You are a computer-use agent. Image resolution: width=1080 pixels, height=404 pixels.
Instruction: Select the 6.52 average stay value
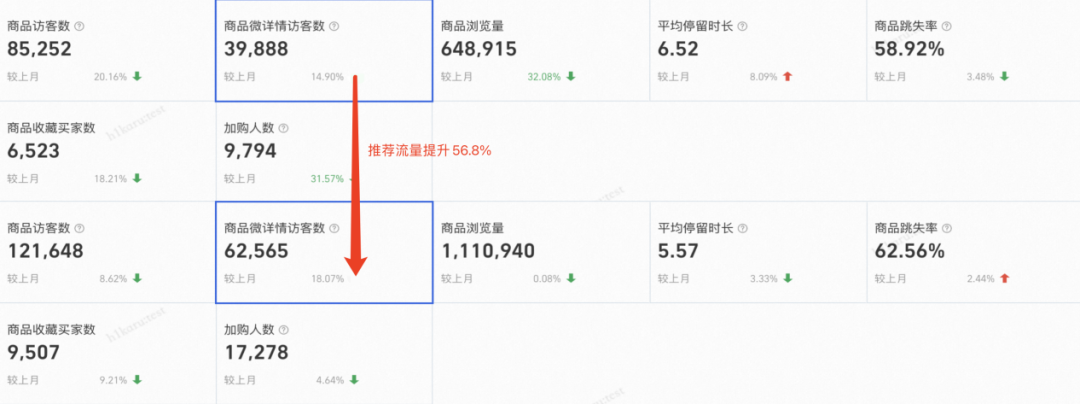click(678, 50)
